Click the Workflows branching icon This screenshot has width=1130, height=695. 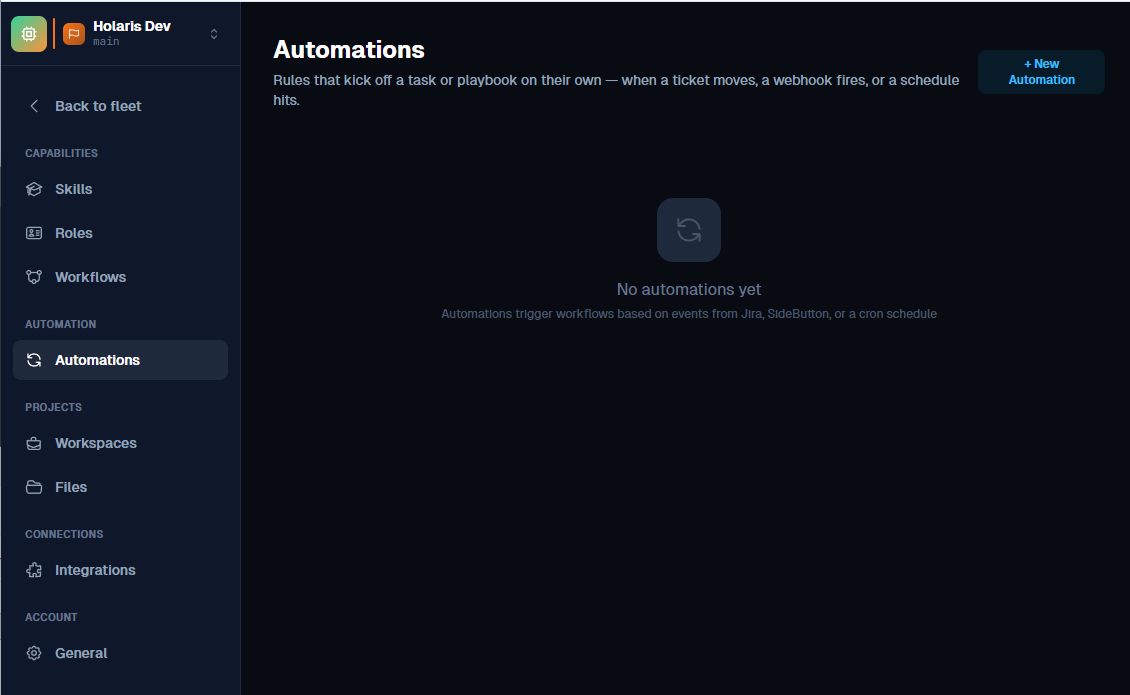tap(34, 277)
